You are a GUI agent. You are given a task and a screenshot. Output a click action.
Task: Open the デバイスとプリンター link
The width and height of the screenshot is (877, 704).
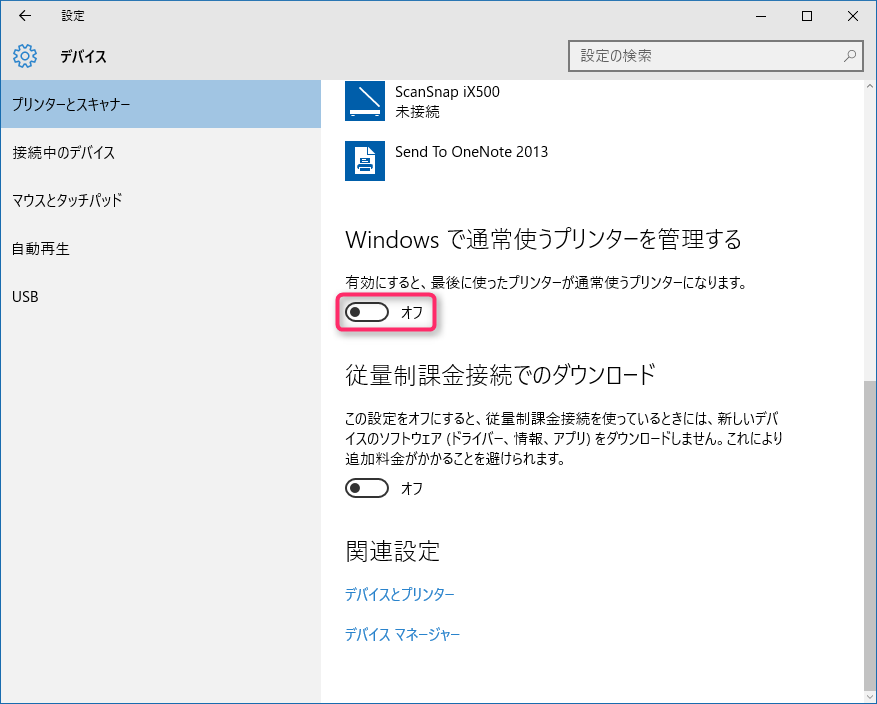click(x=399, y=595)
